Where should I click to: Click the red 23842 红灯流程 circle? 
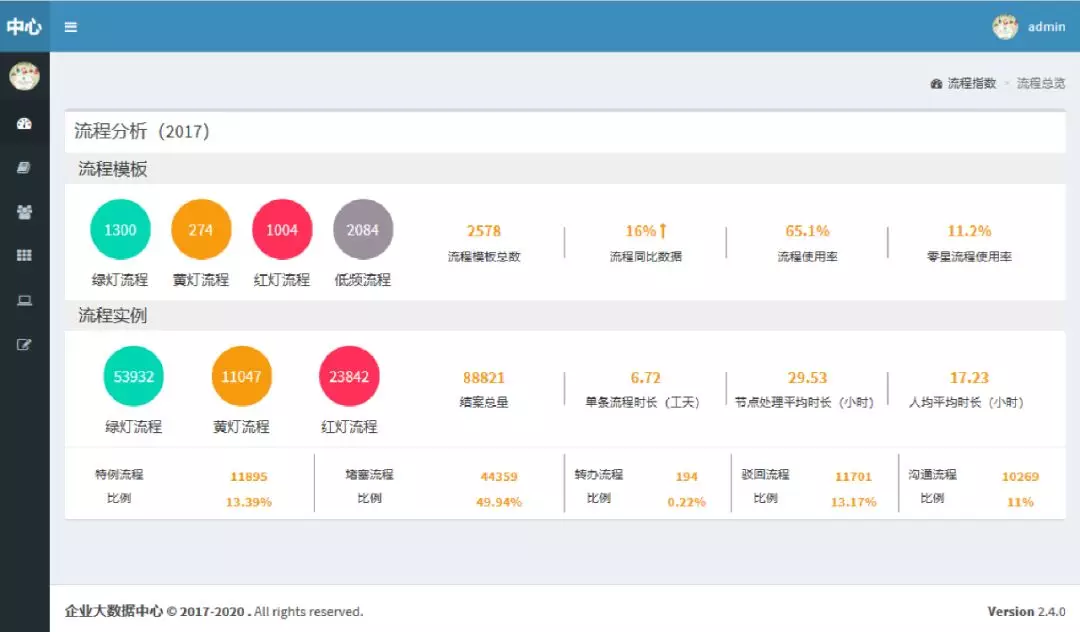pos(349,377)
